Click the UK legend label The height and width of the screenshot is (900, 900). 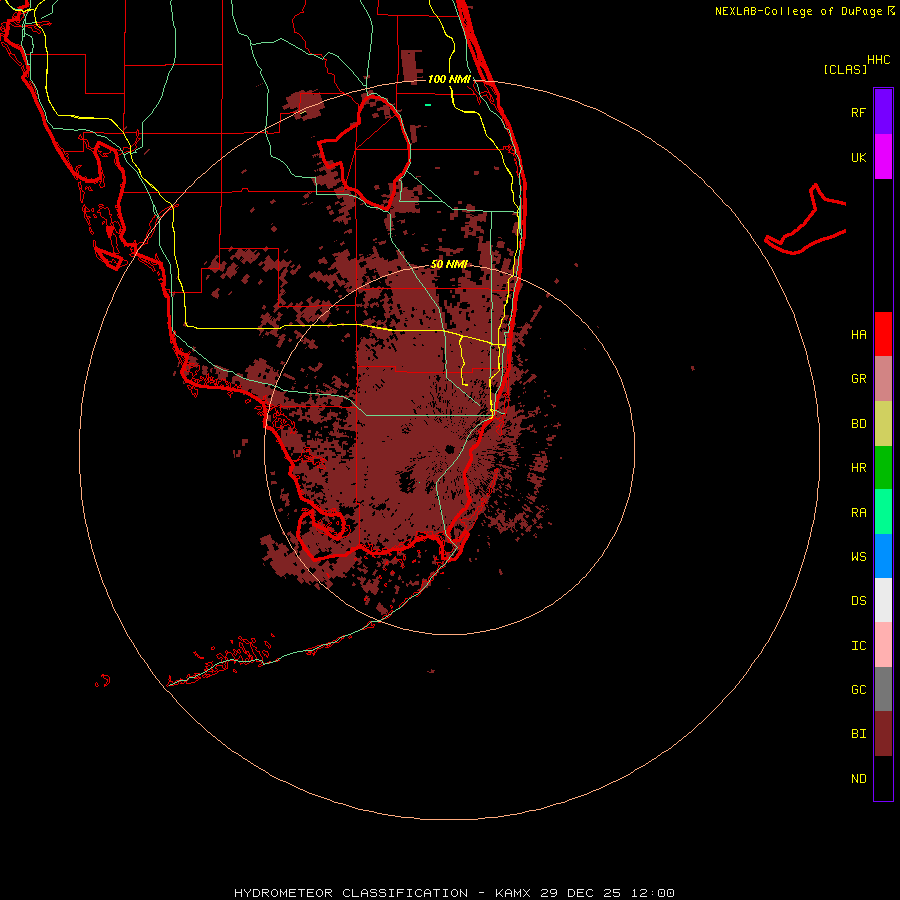click(x=858, y=158)
